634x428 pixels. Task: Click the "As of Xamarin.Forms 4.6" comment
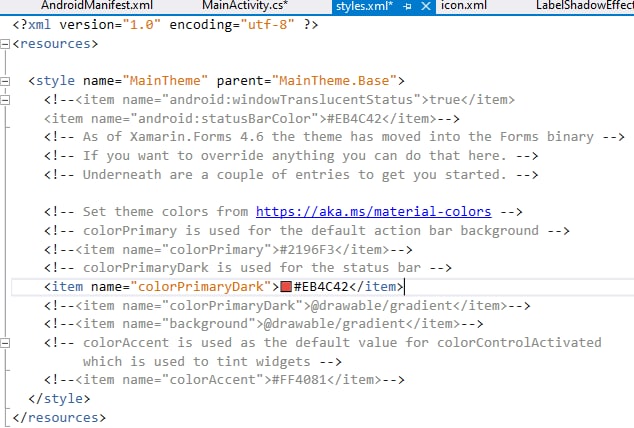(334, 137)
